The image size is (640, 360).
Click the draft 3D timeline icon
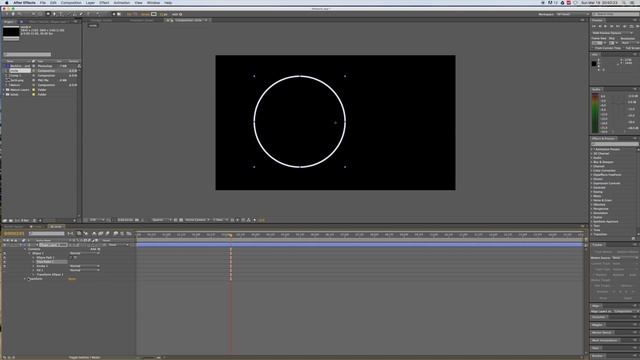[86, 233]
